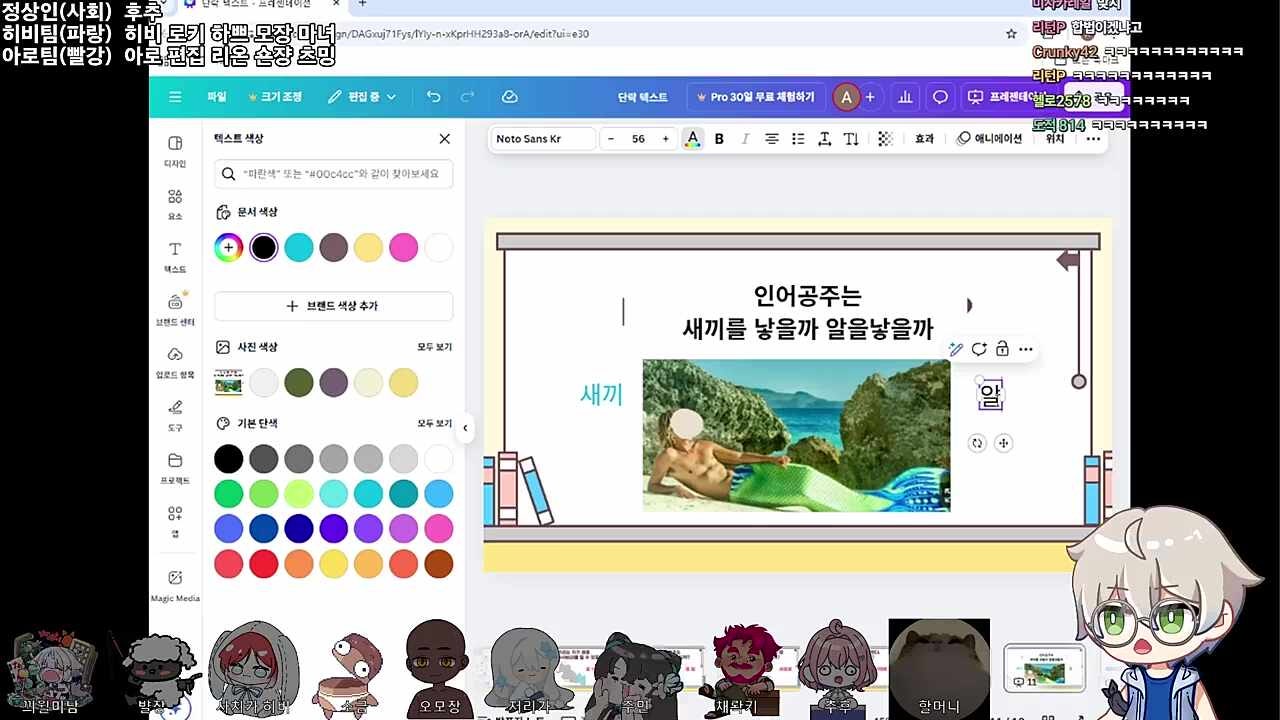The image size is (1280, 720).
Task: Decrease font size with minus button
Action: pos(611,139)
